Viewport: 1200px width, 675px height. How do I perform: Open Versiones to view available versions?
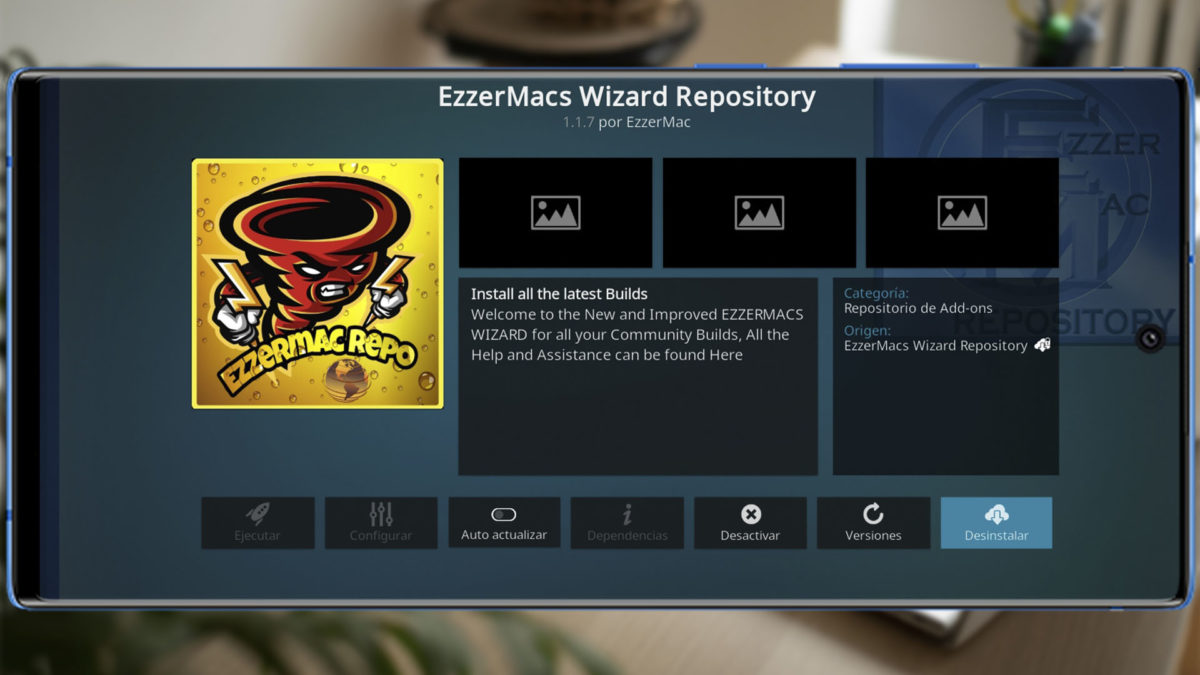pos(873,523)
